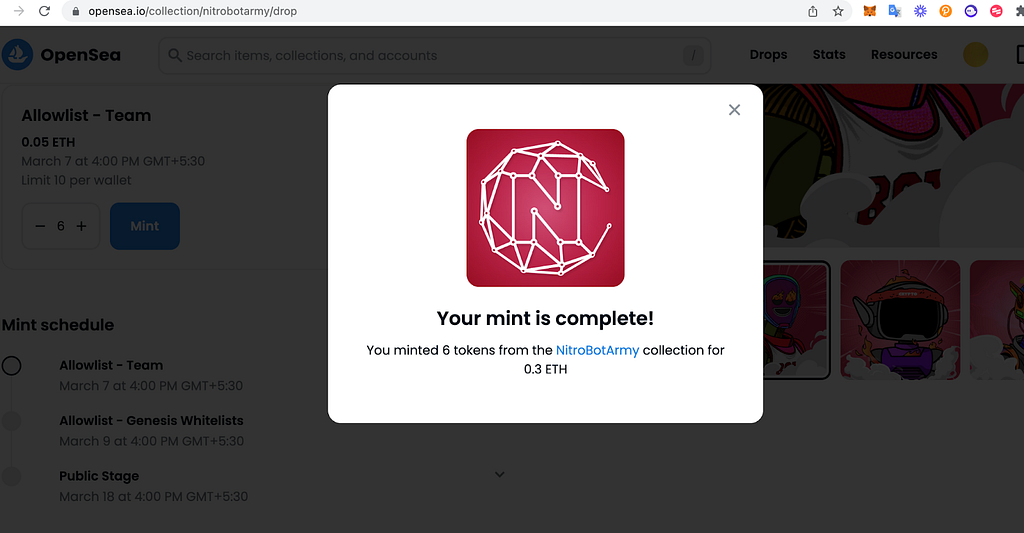Viewport: 1024px width, 533px height.
Task: Close the mint complete dialog
Action: coord(734,110)
